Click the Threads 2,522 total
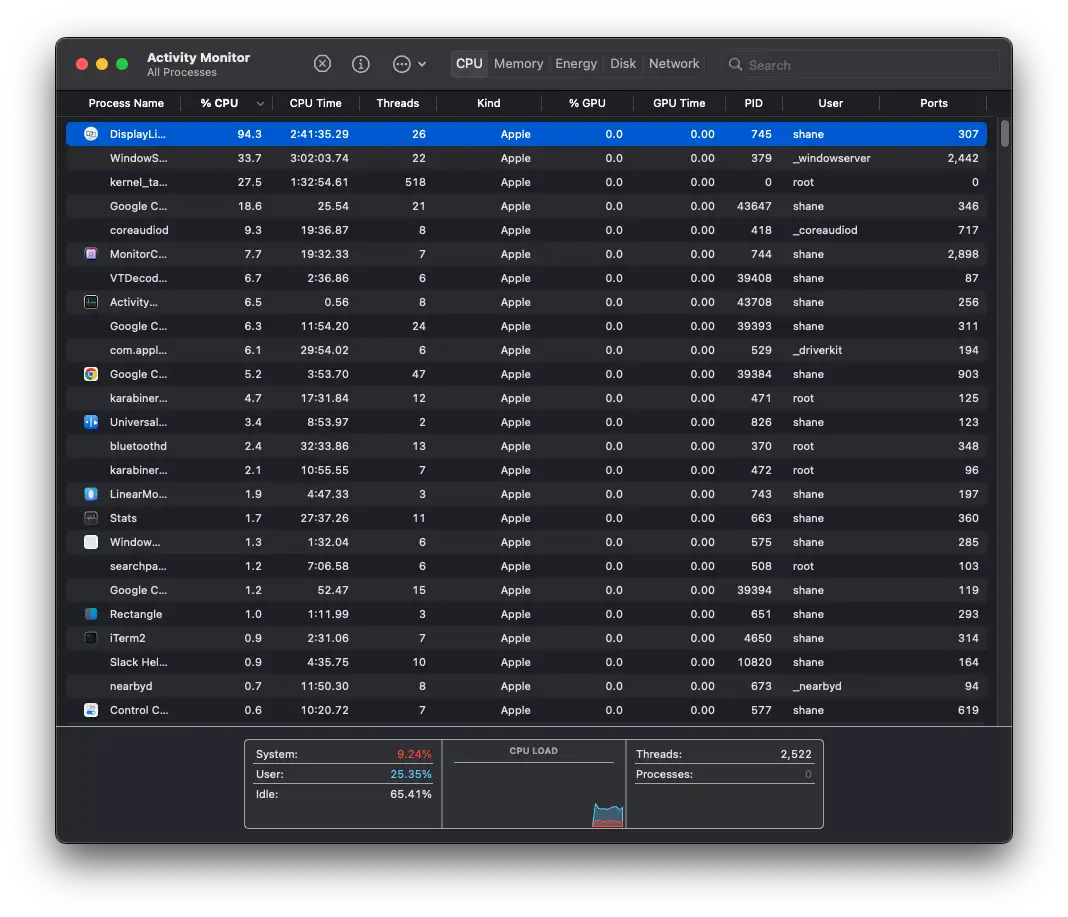1068x917 pixels. [x=796, y=754]
